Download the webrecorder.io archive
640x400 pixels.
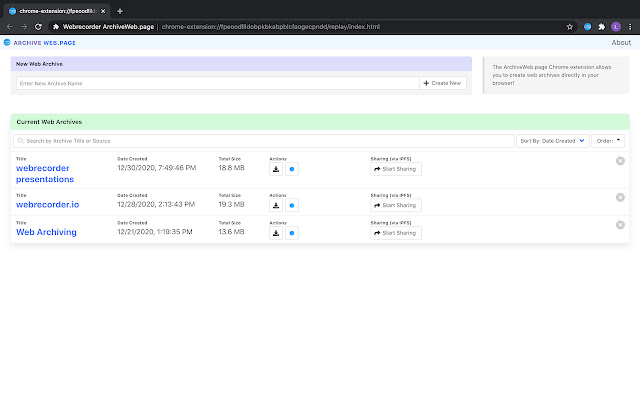(276, 205)
